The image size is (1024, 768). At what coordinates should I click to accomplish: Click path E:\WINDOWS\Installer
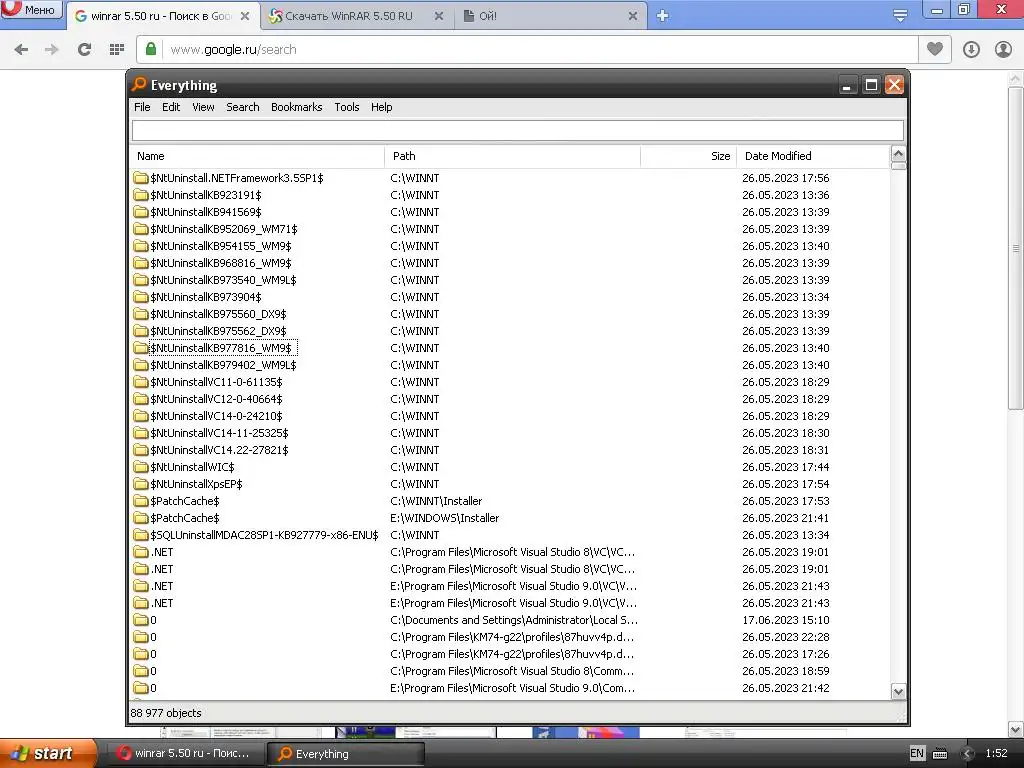445,518
